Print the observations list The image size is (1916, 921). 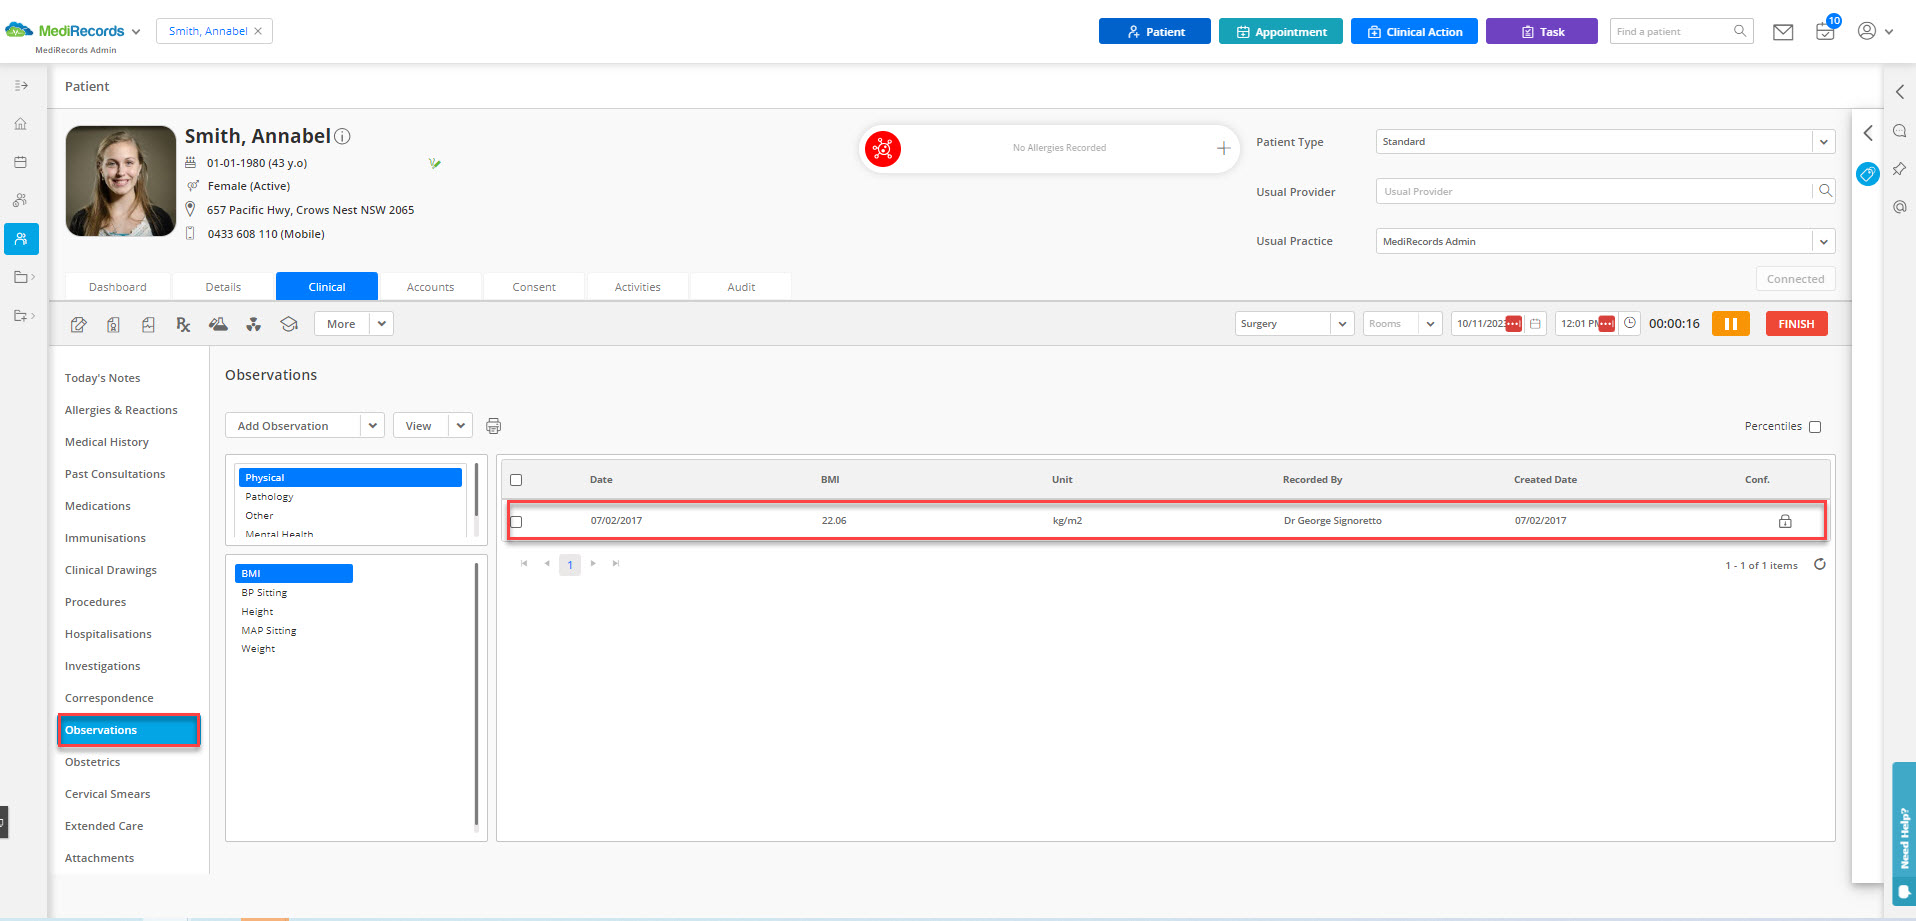pyautogui.click(x=493, y=426)
